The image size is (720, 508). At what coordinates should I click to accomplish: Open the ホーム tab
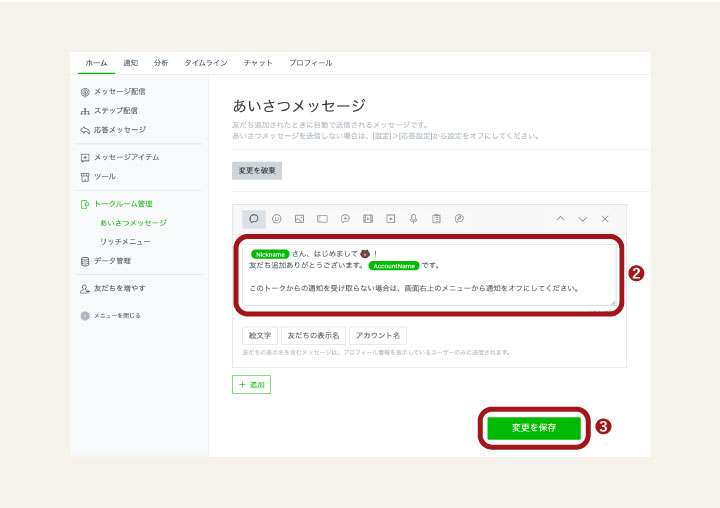96,63
